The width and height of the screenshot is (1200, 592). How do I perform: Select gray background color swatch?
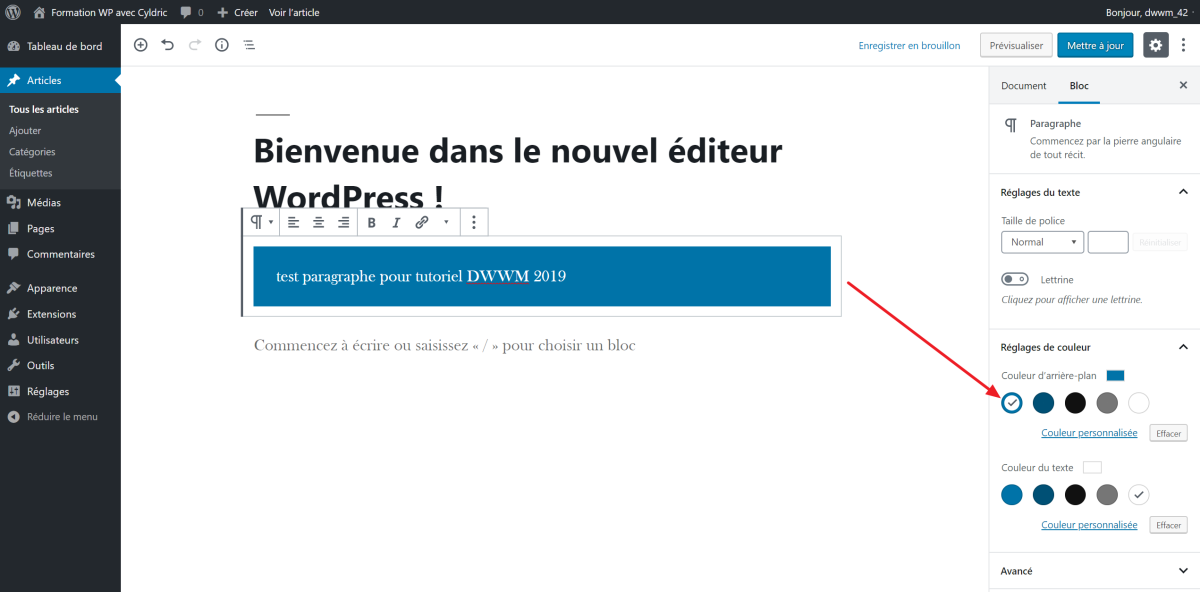click(1107, 403)
